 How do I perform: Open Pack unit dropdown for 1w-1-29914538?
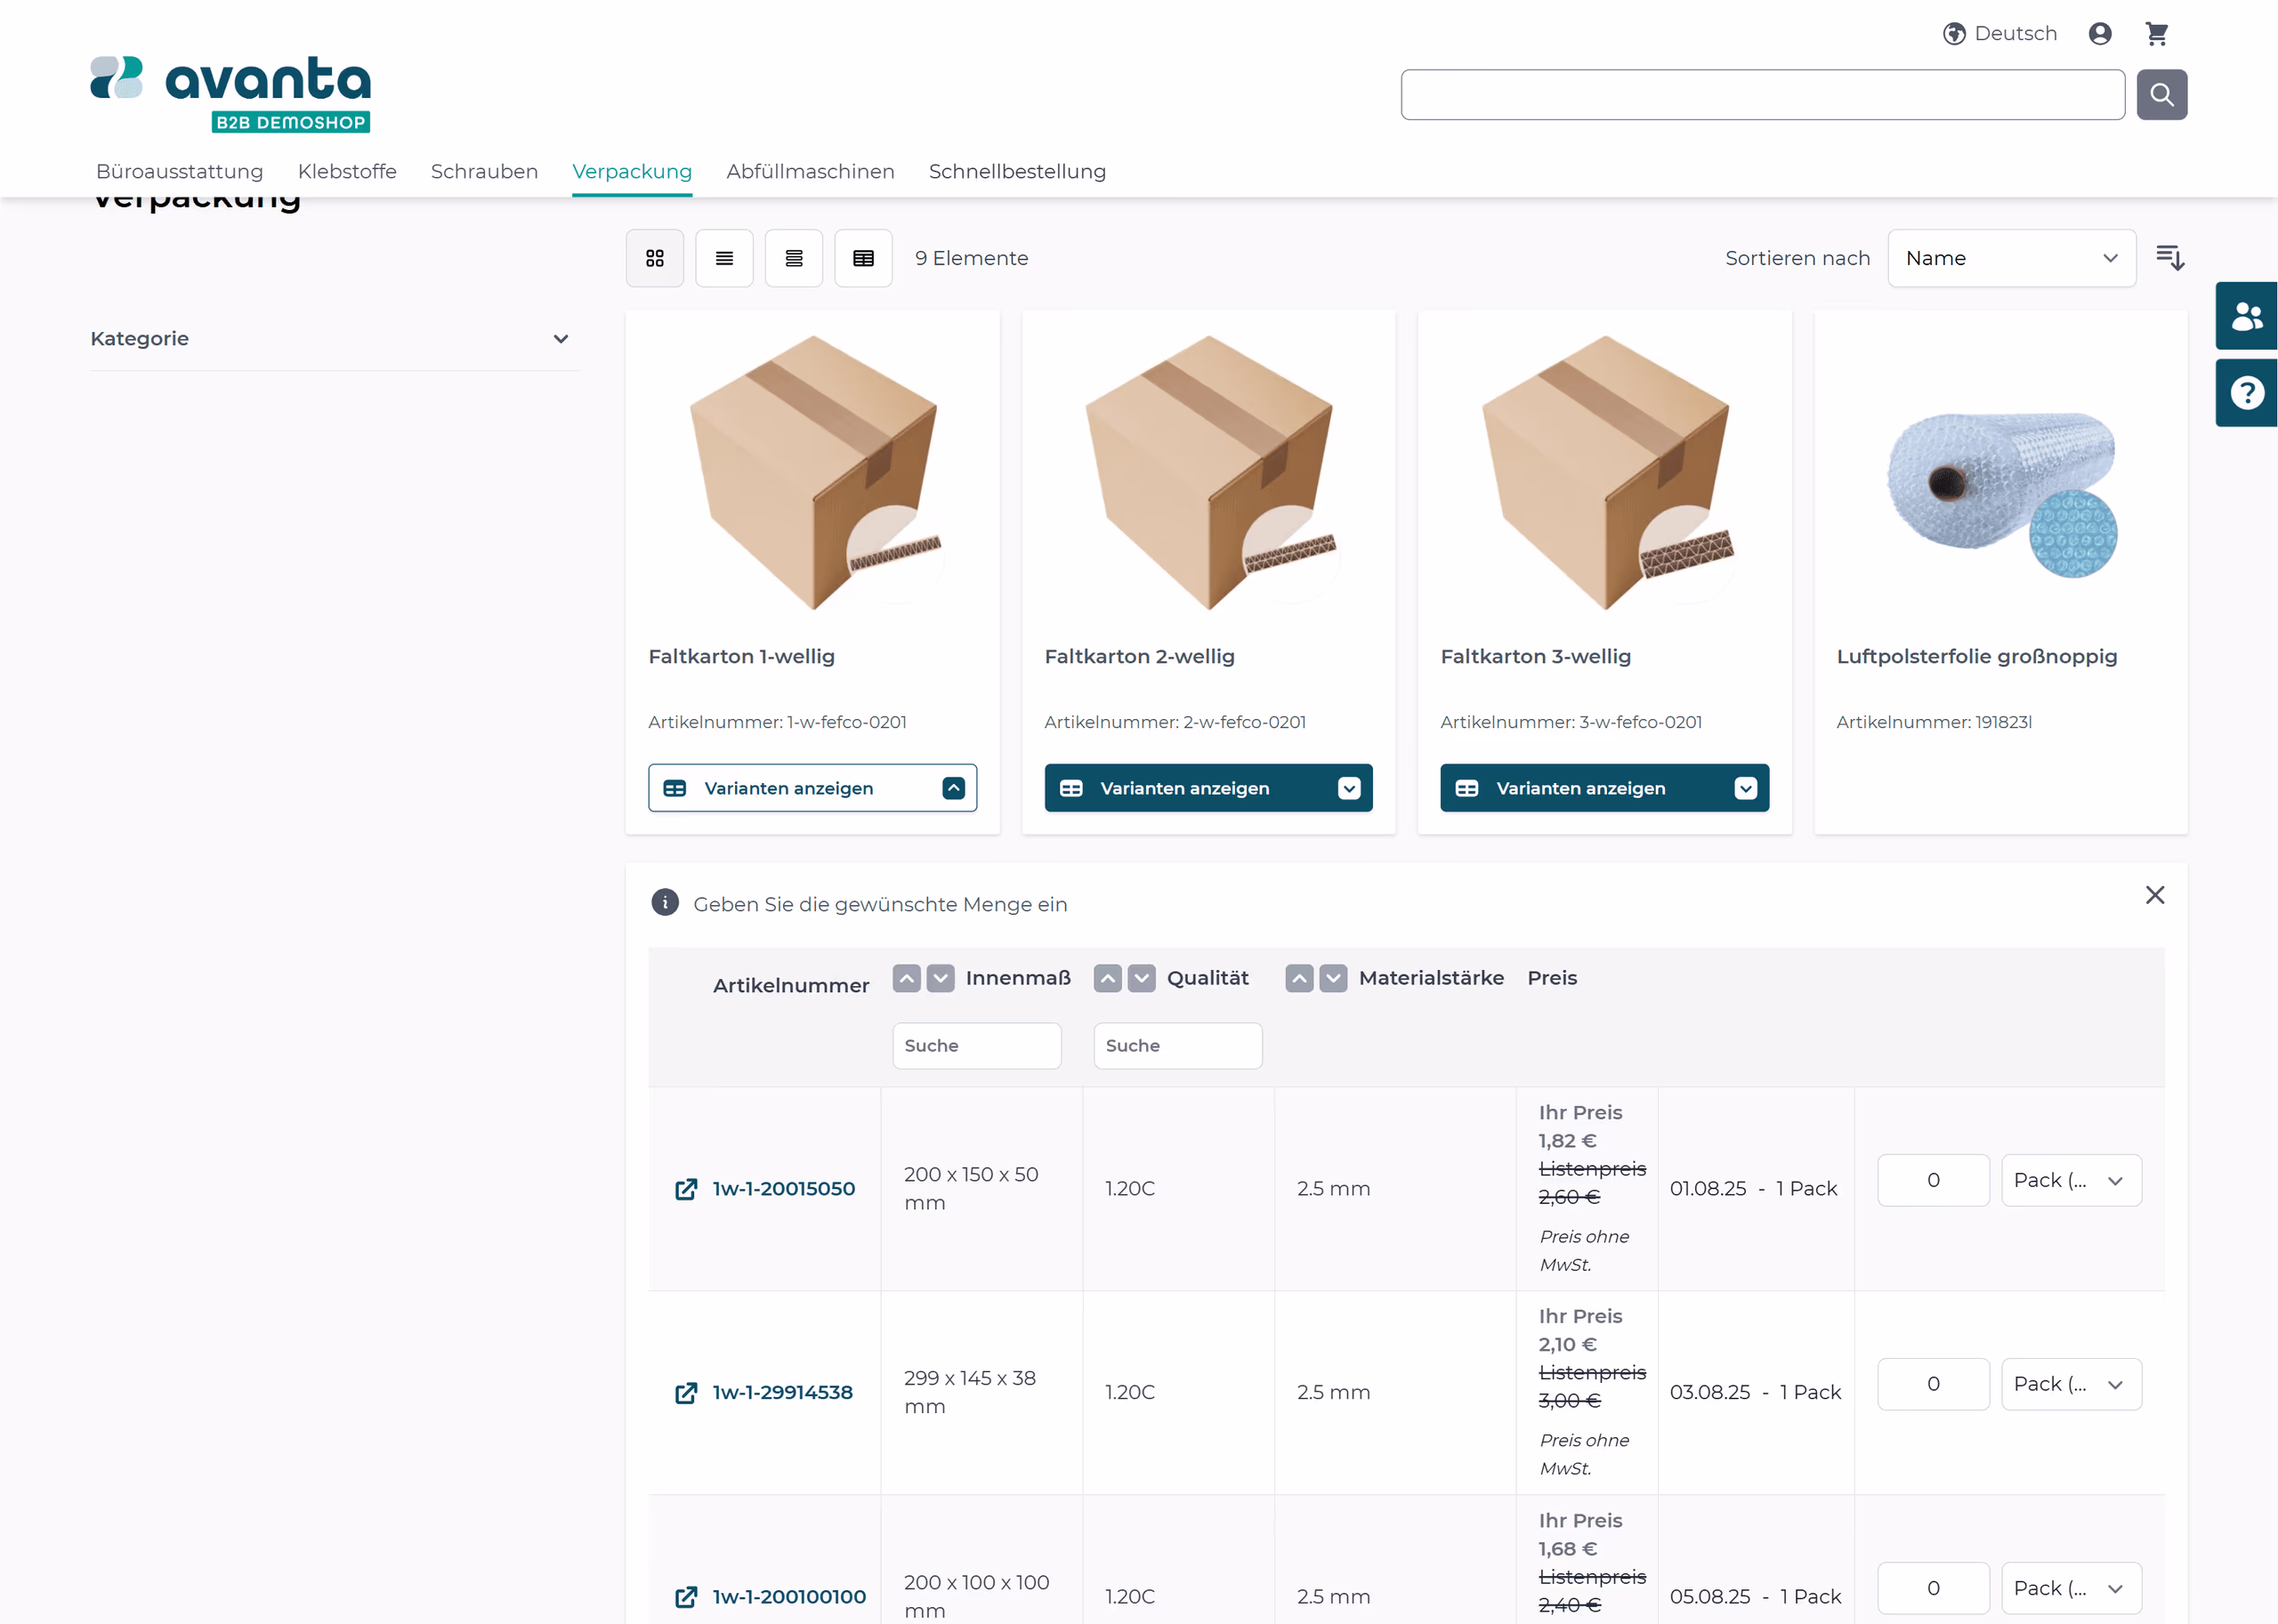point(2071,1384)
